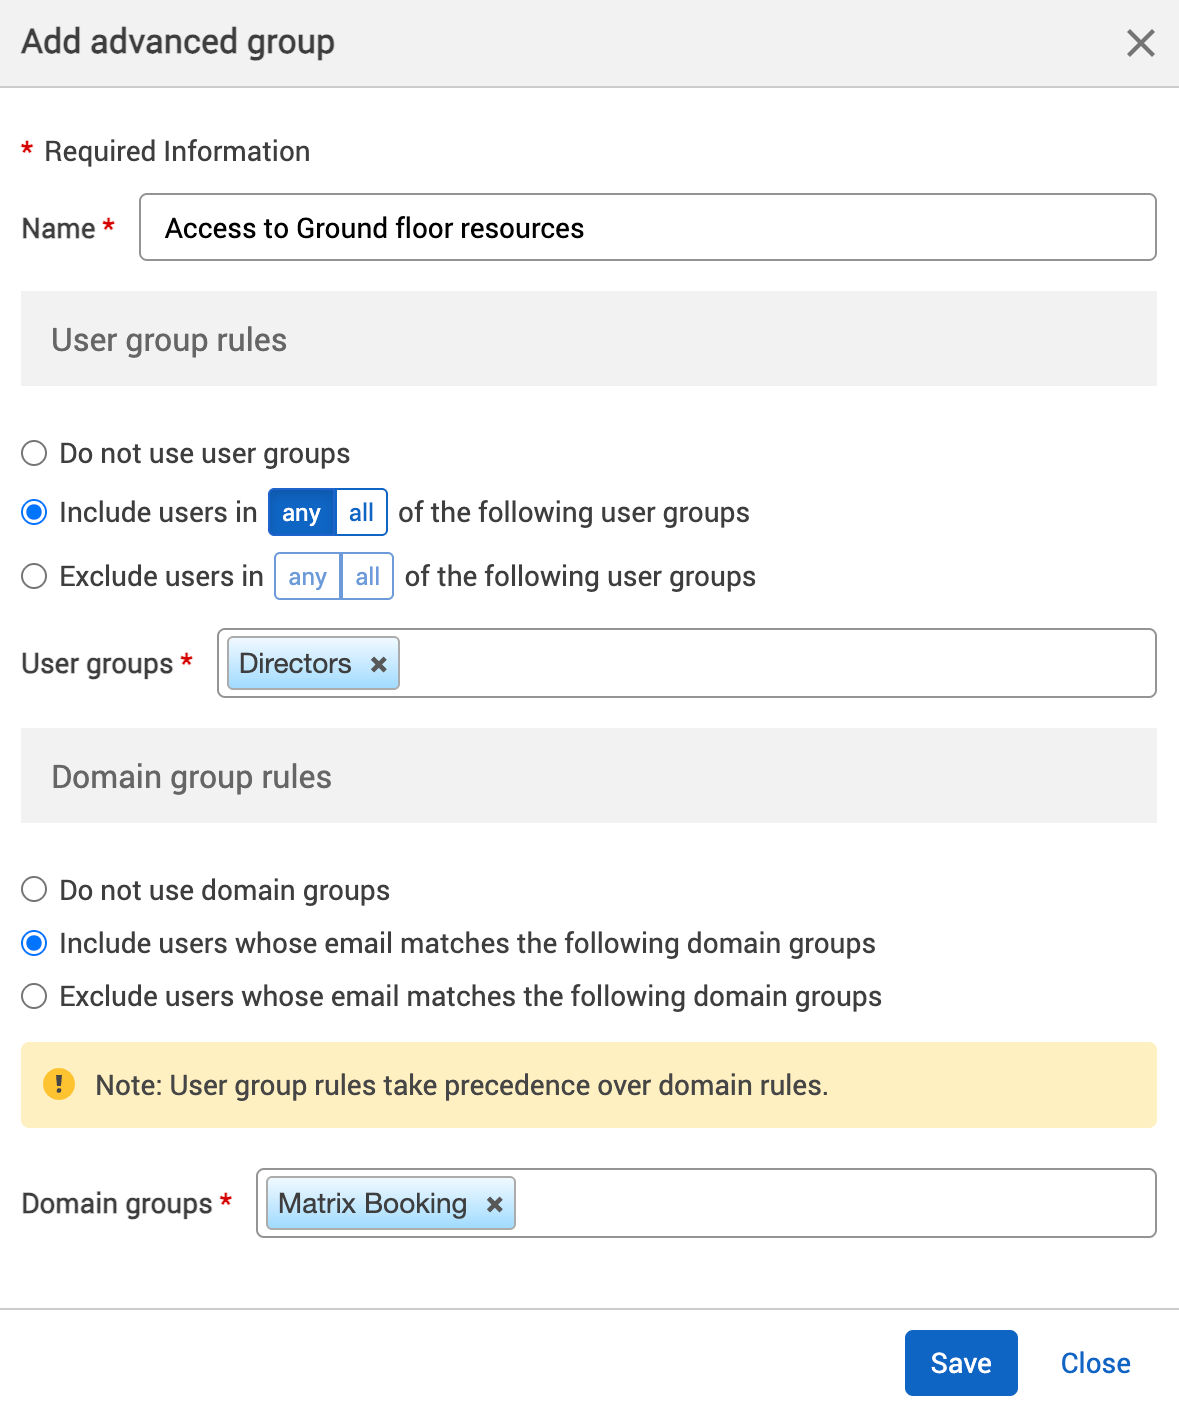Click the 'Domain group rules' section header
Image resolution: width=1179 pixels, height=1409 pixels.
191,776
